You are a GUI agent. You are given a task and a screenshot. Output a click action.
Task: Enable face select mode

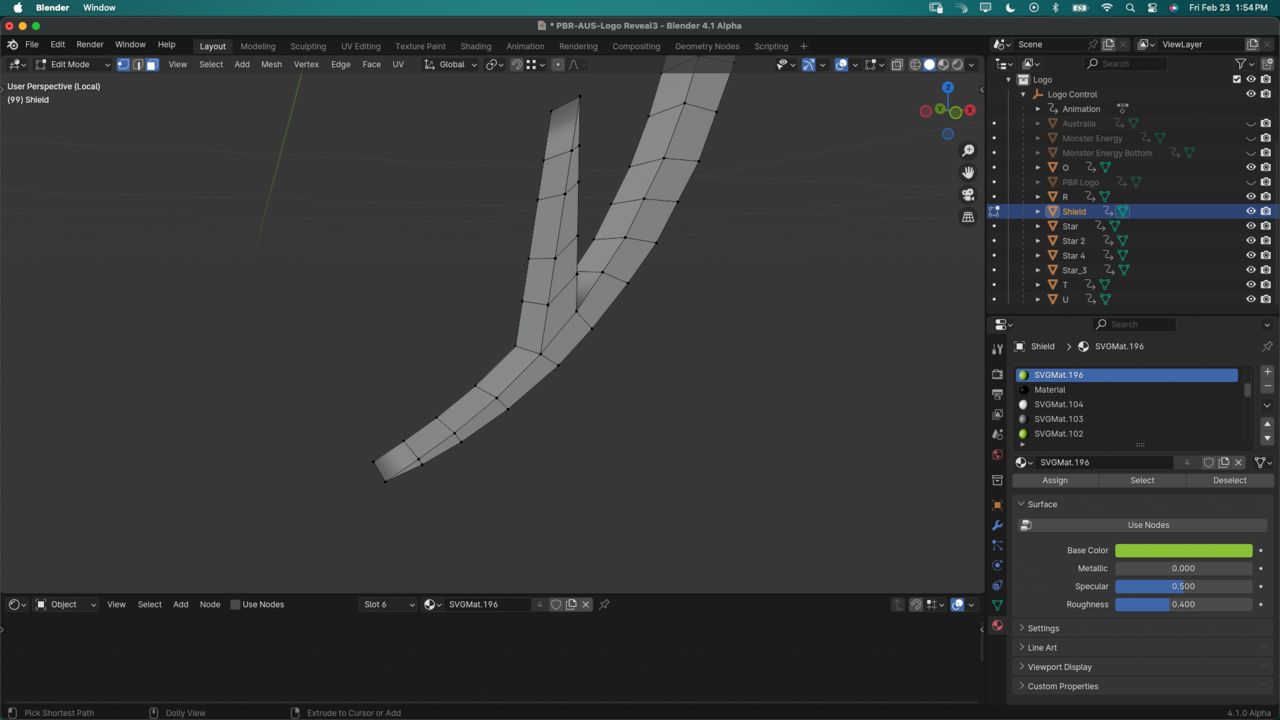pos(152,64)
